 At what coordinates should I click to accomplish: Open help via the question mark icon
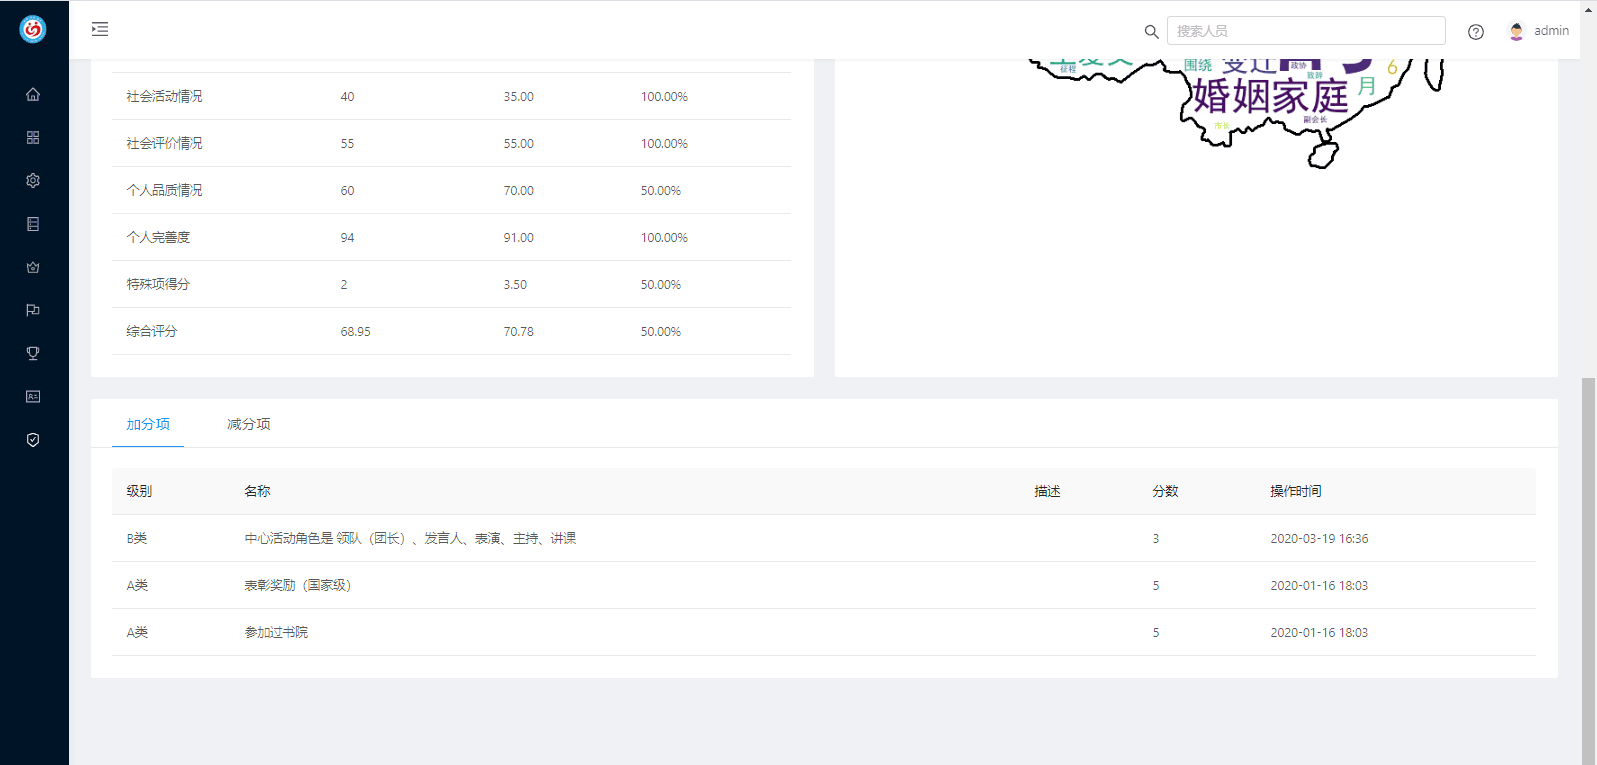click(x=1475, y=32)
